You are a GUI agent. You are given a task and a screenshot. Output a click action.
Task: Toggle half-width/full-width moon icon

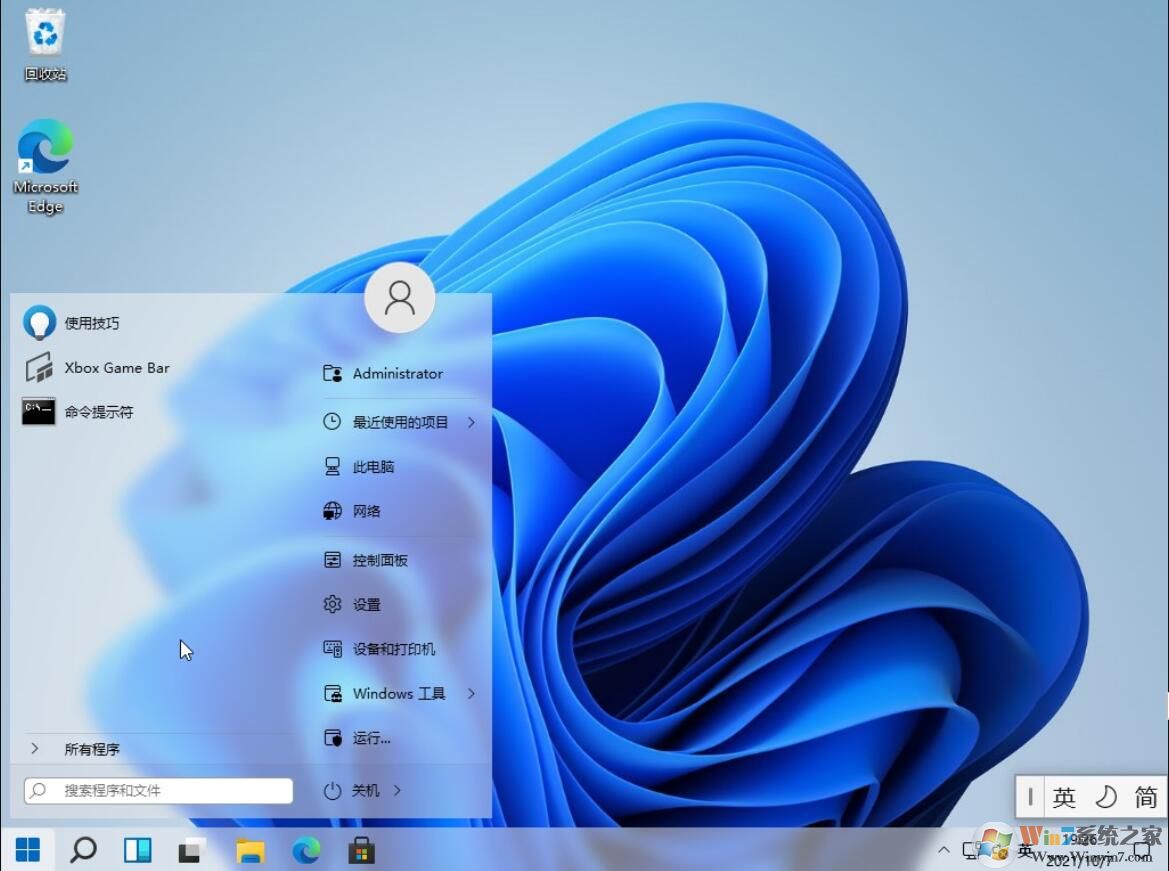tap(1107, 797)
